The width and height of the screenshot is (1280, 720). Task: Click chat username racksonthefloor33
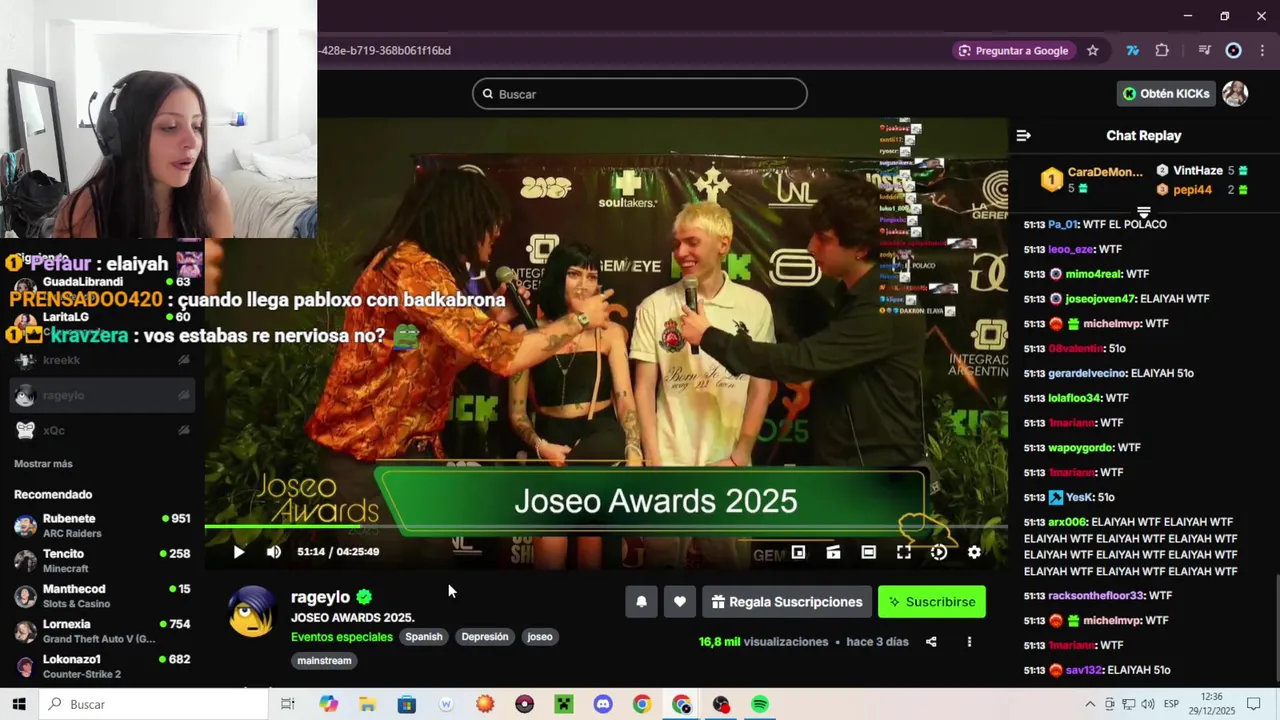click(1096, 596)
